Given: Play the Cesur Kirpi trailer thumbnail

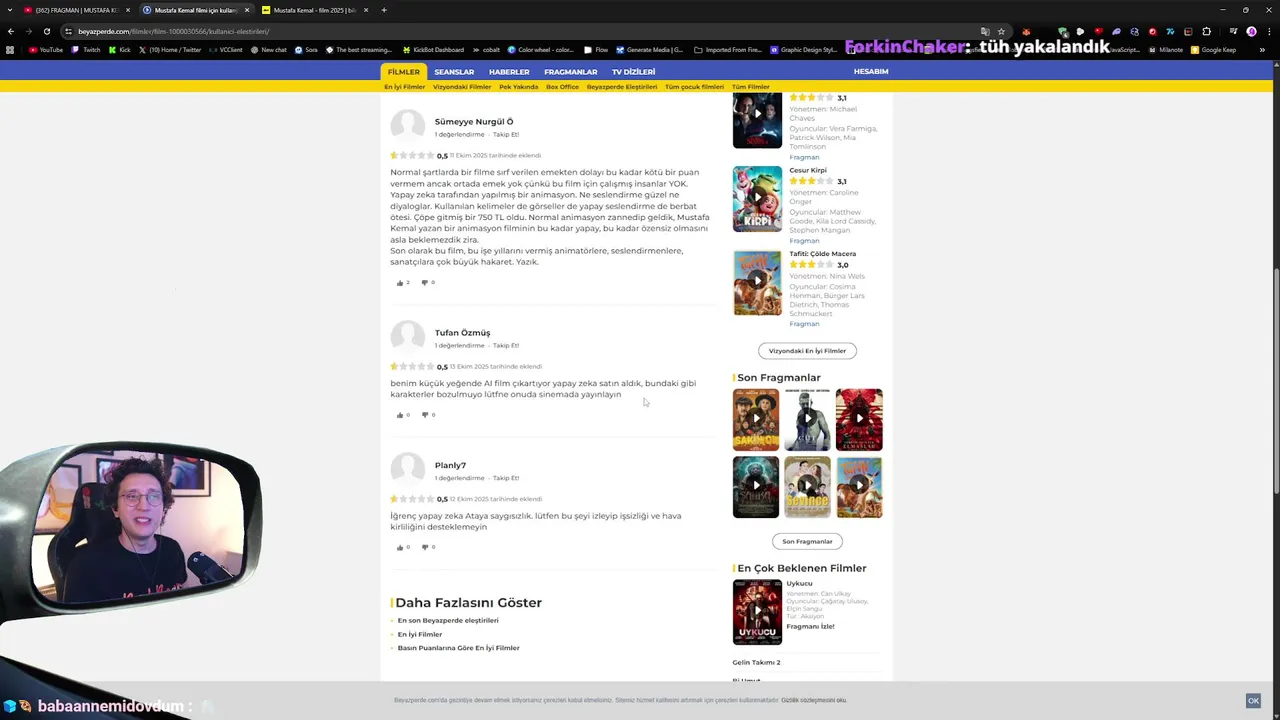Looking at the screenshot, I should tap(757, 199).
